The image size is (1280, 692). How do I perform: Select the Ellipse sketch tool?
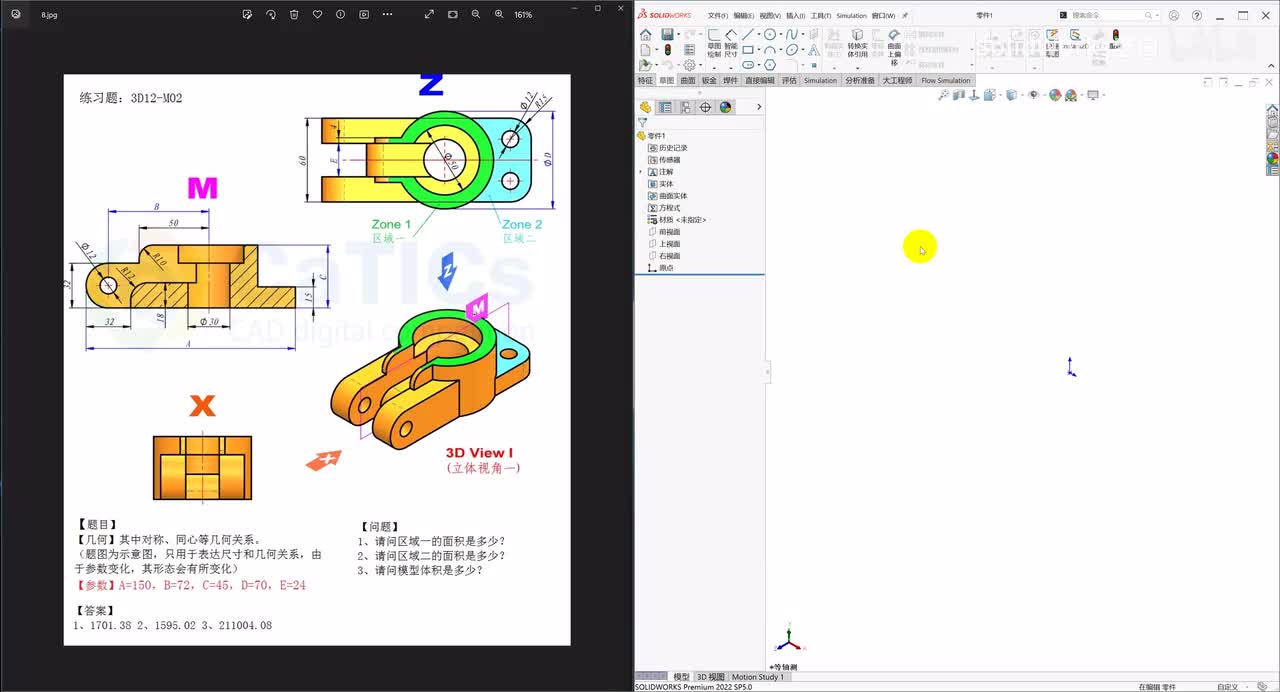792,49
